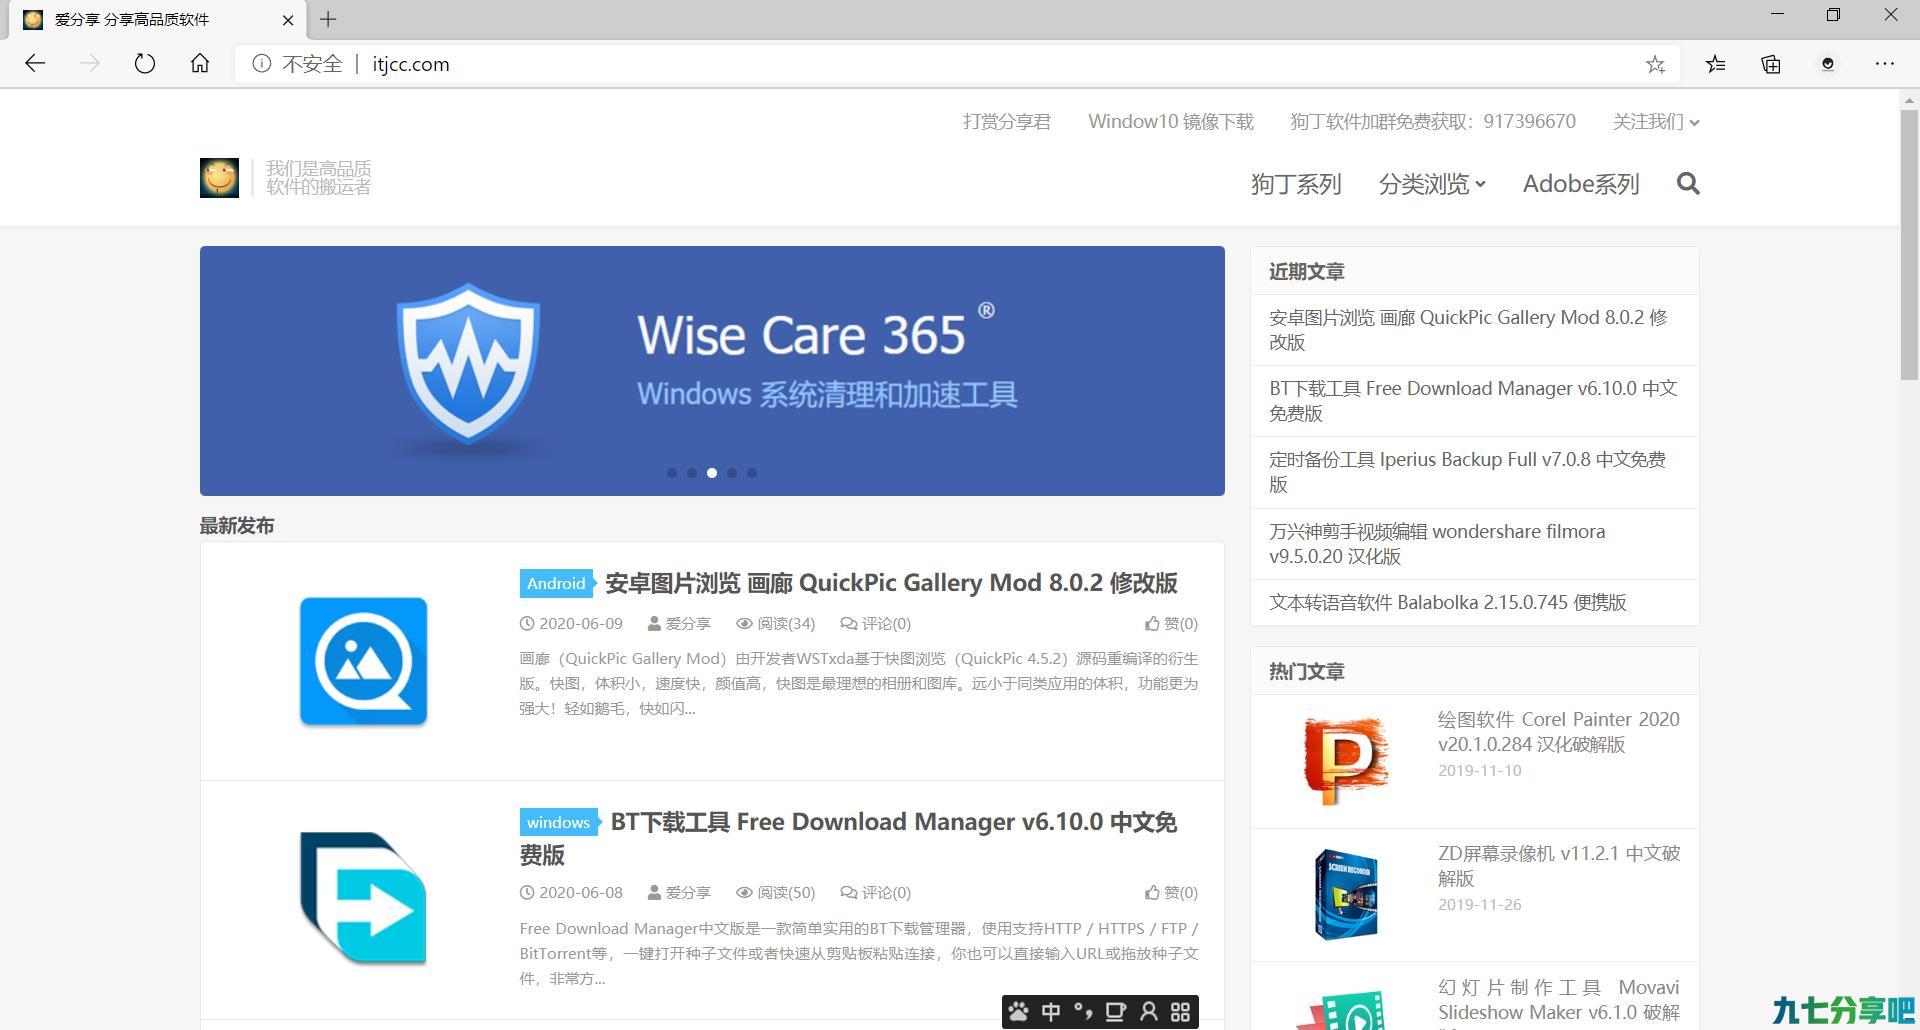Screen dimensions: 1920x1030
Task: Open recent post 万兴神剪手 wondershare filmora
Action: pos(1437,544)
